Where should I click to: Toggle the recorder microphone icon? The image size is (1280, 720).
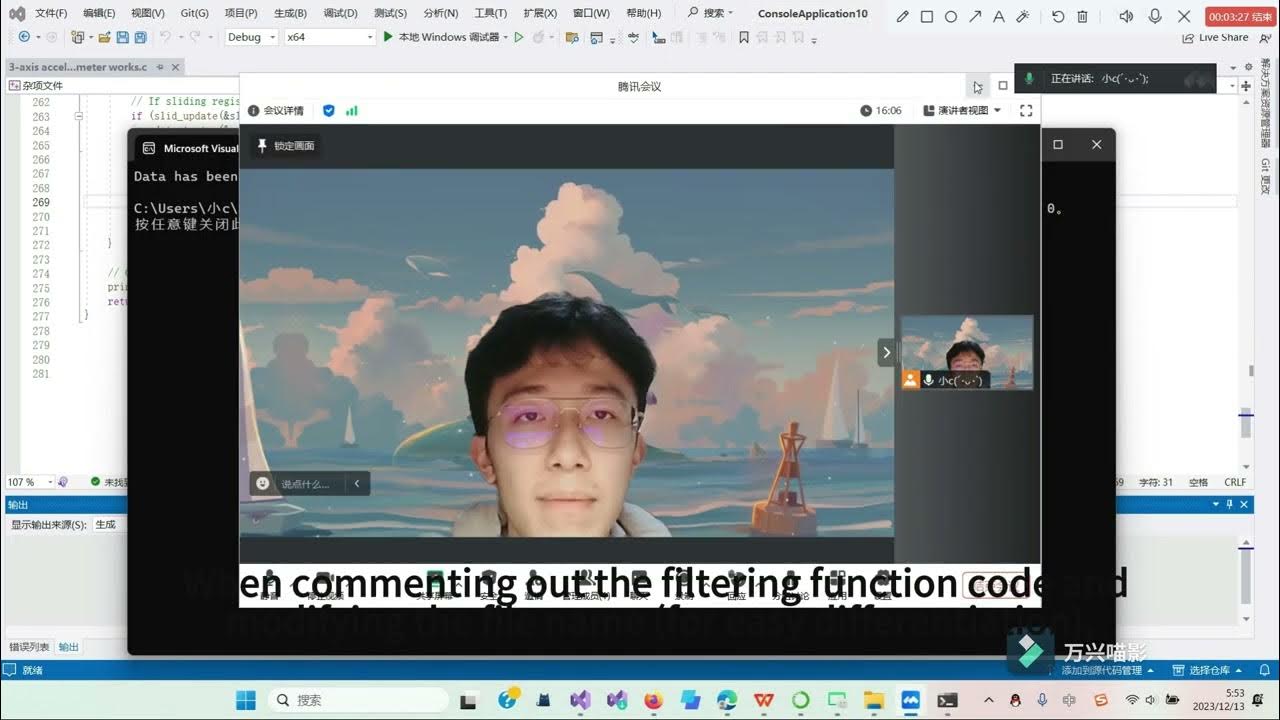pos(1155,16)
